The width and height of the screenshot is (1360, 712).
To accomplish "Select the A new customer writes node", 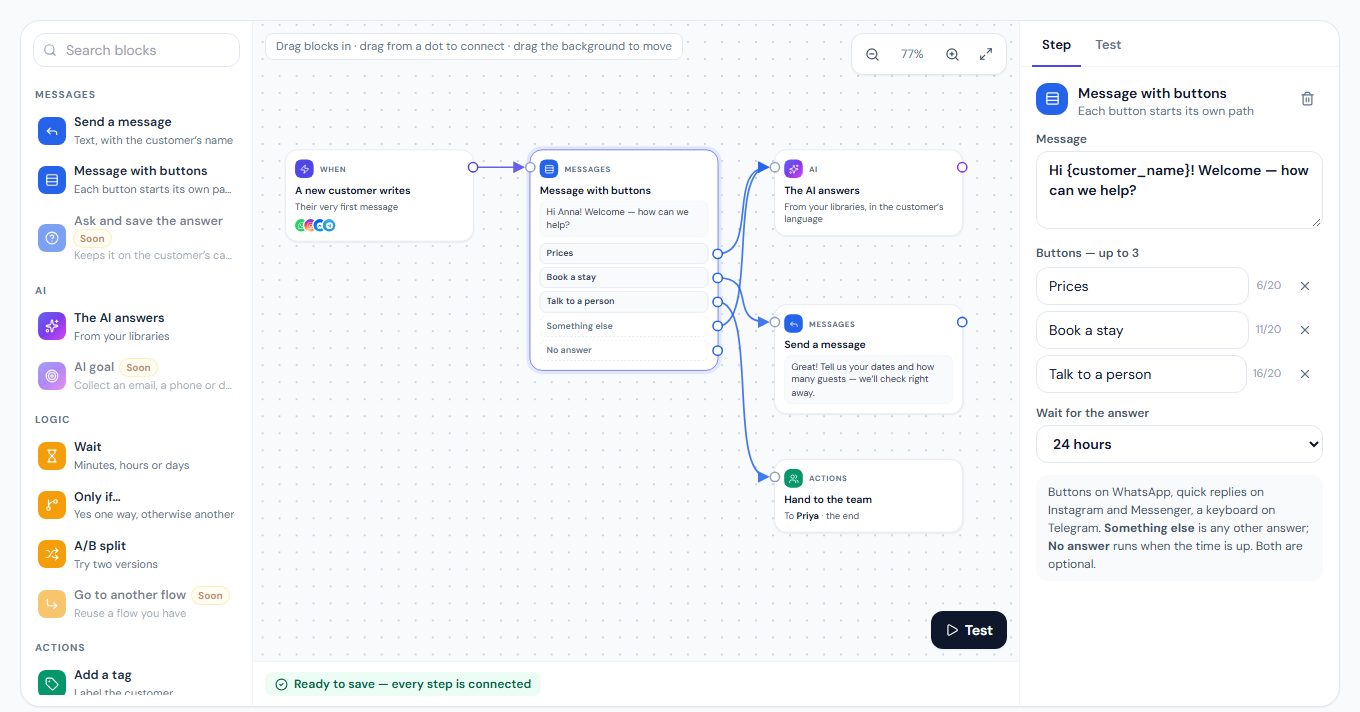I will click(379, 196).
